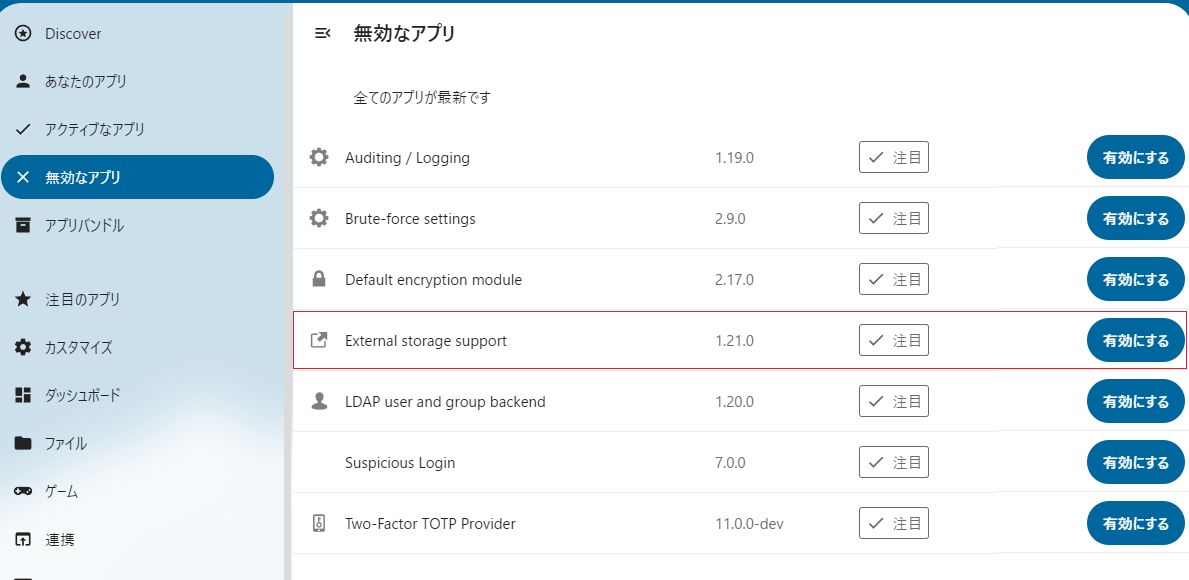
Task: Click the Default encryption module lock icon
Action: click(x=318, y=279)
